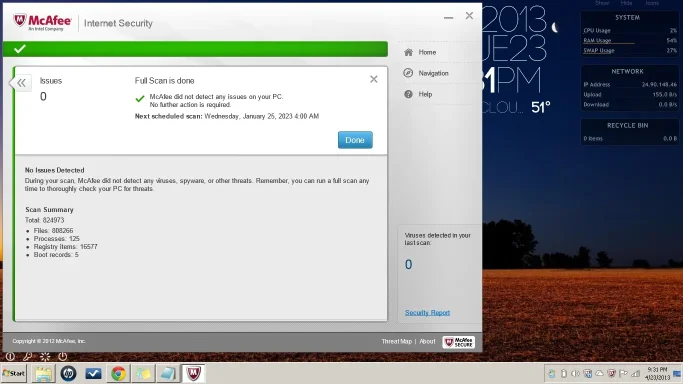Click the McAfee SECURE badge
Viewport: 683px width, 384px height.
pos(459,342)
